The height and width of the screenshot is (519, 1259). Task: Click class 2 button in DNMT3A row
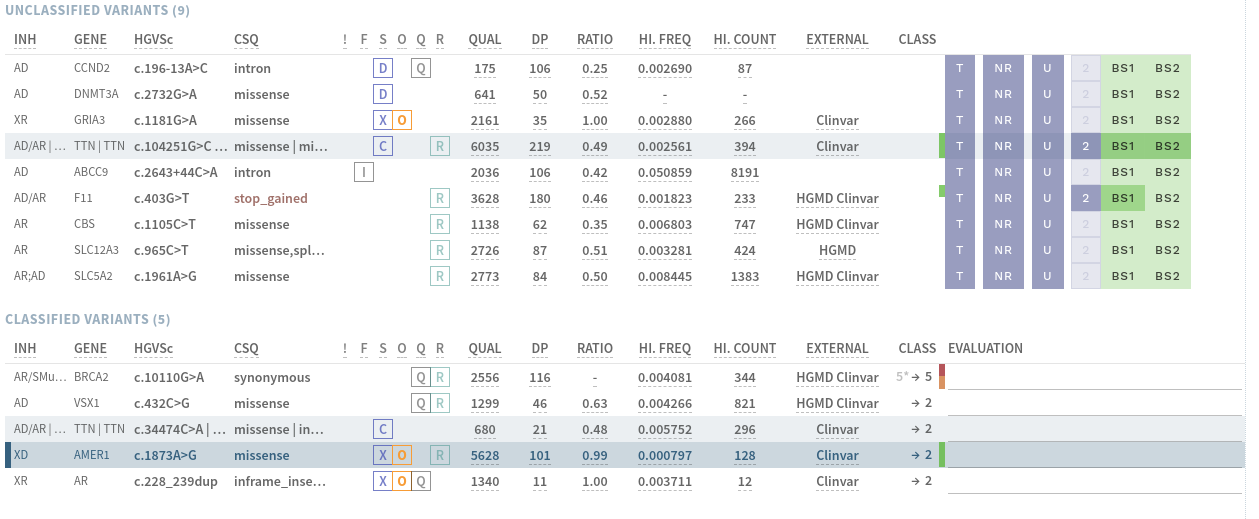[1085, 94]
